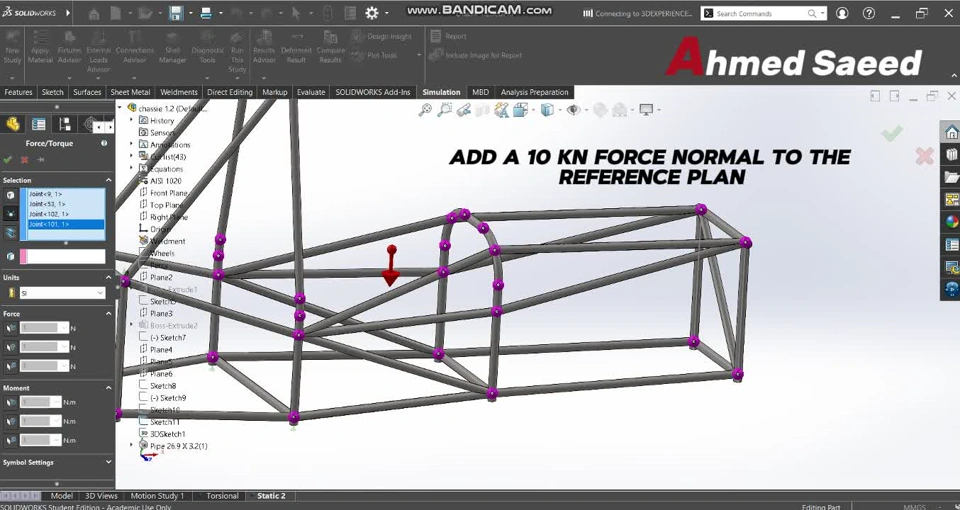Viewport: 960px width, 510px height.
Task: Open the Design Library tab in the task pane
Action: tap(951, 154)
